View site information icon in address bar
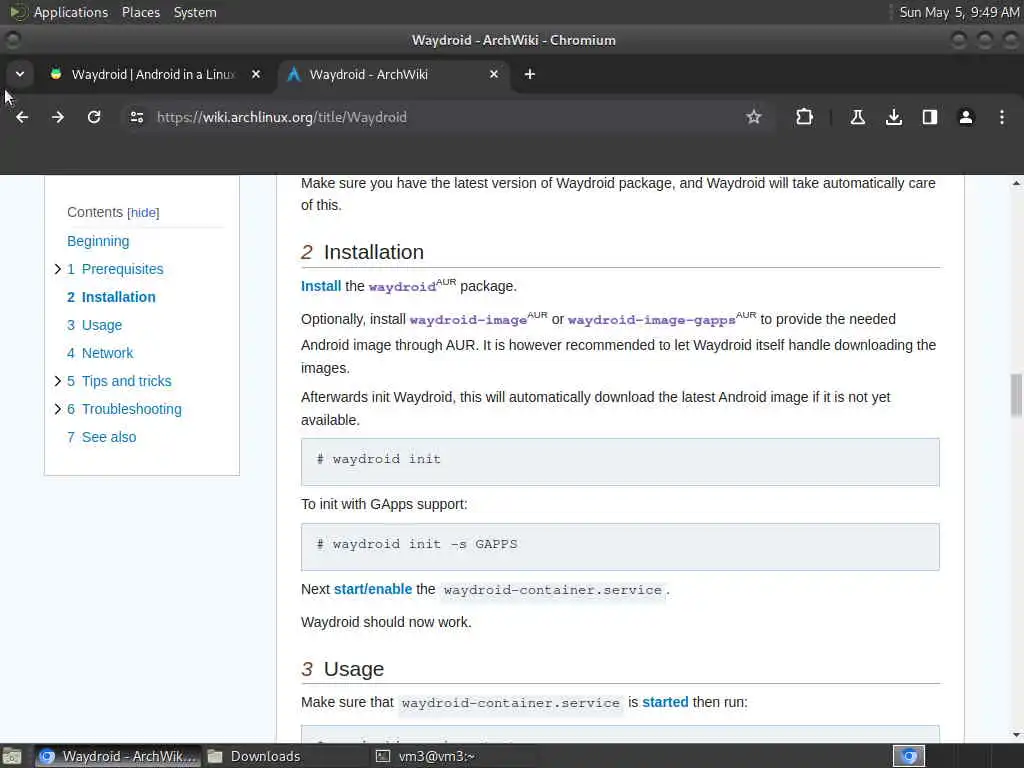 click(136, 117)
